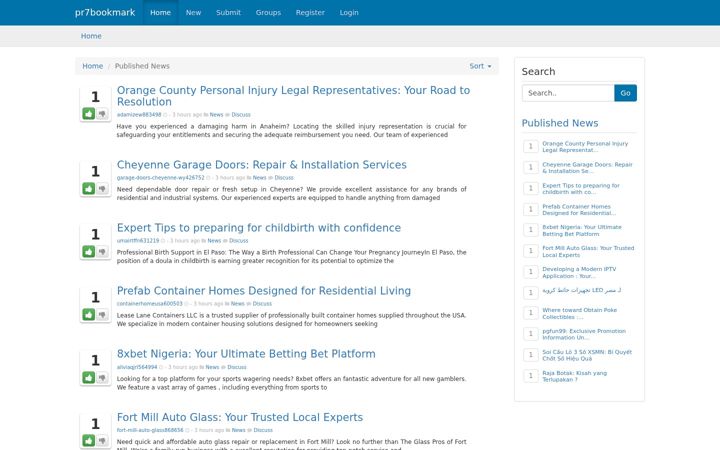Screen dimensions: 720x450
Task: Click Home breadcrumb beside Published News
Action: pos(92,66)
